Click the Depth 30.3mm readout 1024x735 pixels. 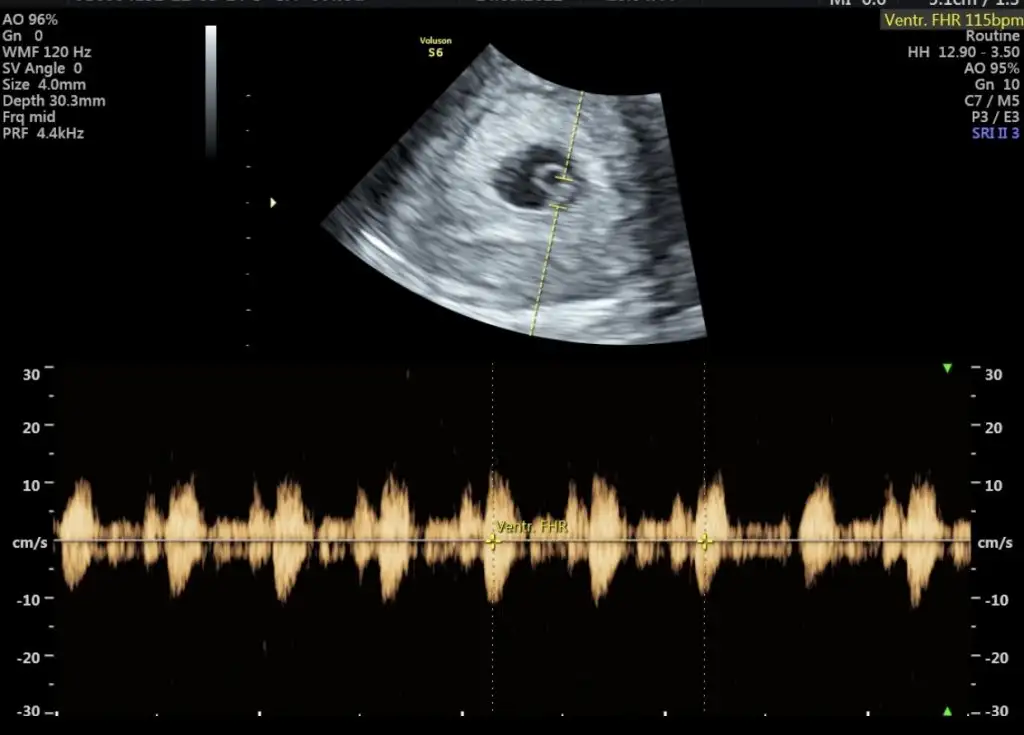[x=54, y=101]
